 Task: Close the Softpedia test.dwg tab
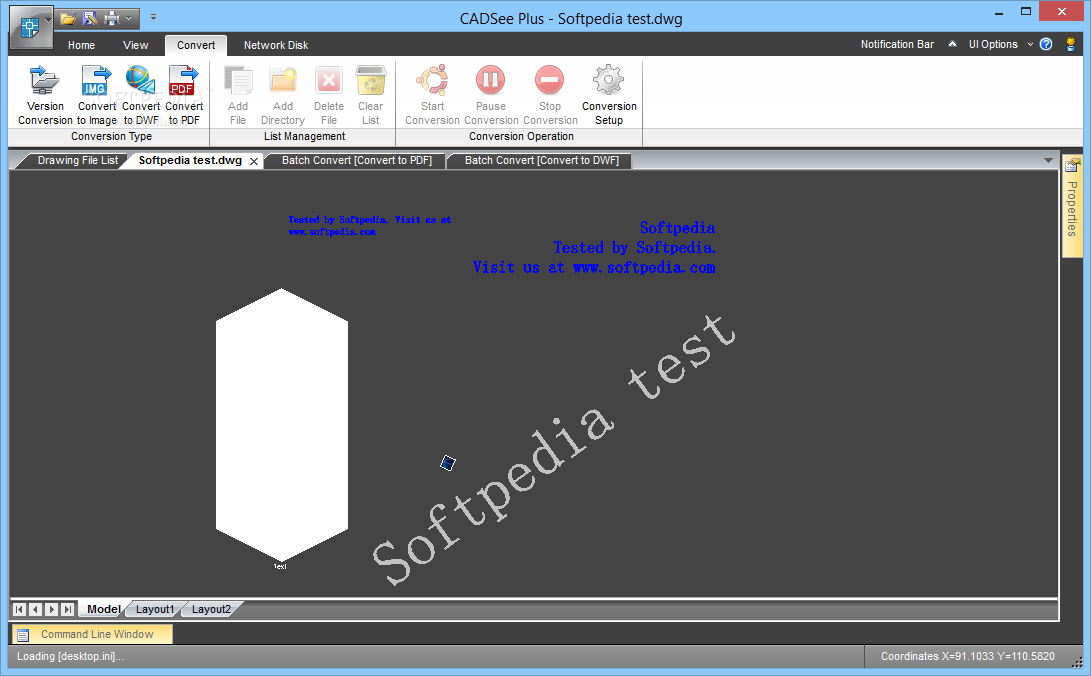254,161
